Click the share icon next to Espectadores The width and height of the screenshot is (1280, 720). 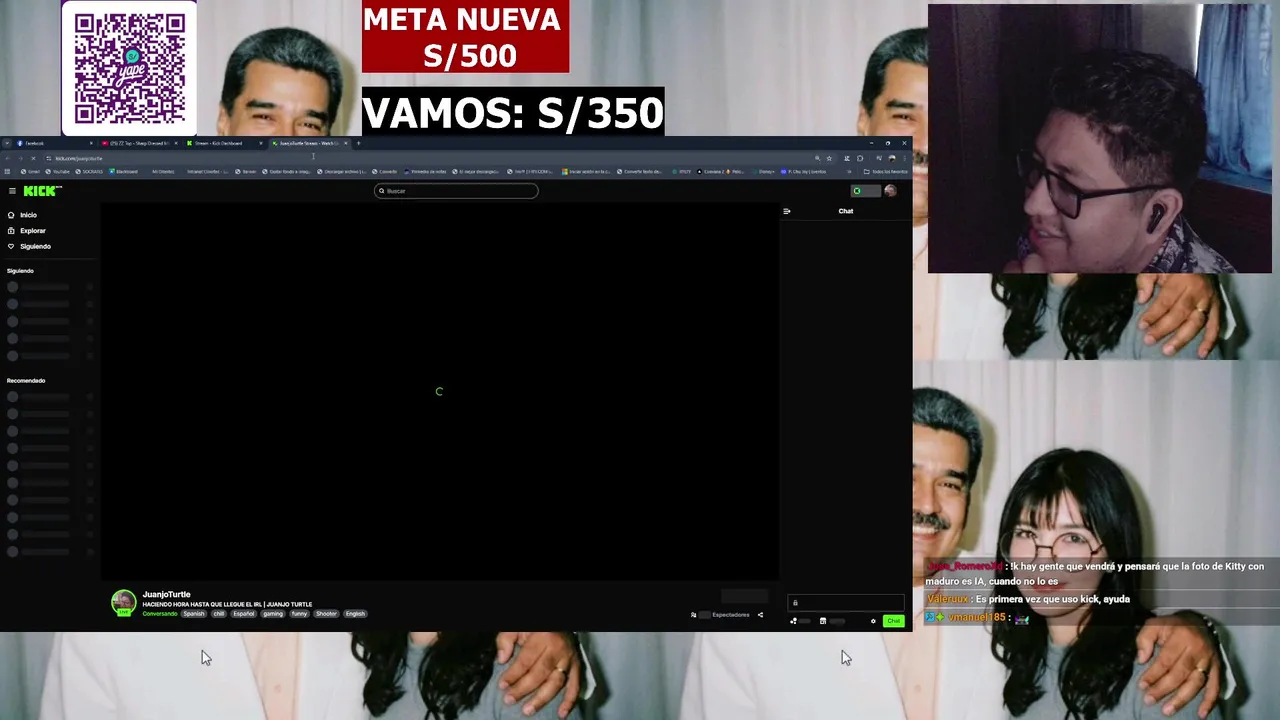point(760,615)
